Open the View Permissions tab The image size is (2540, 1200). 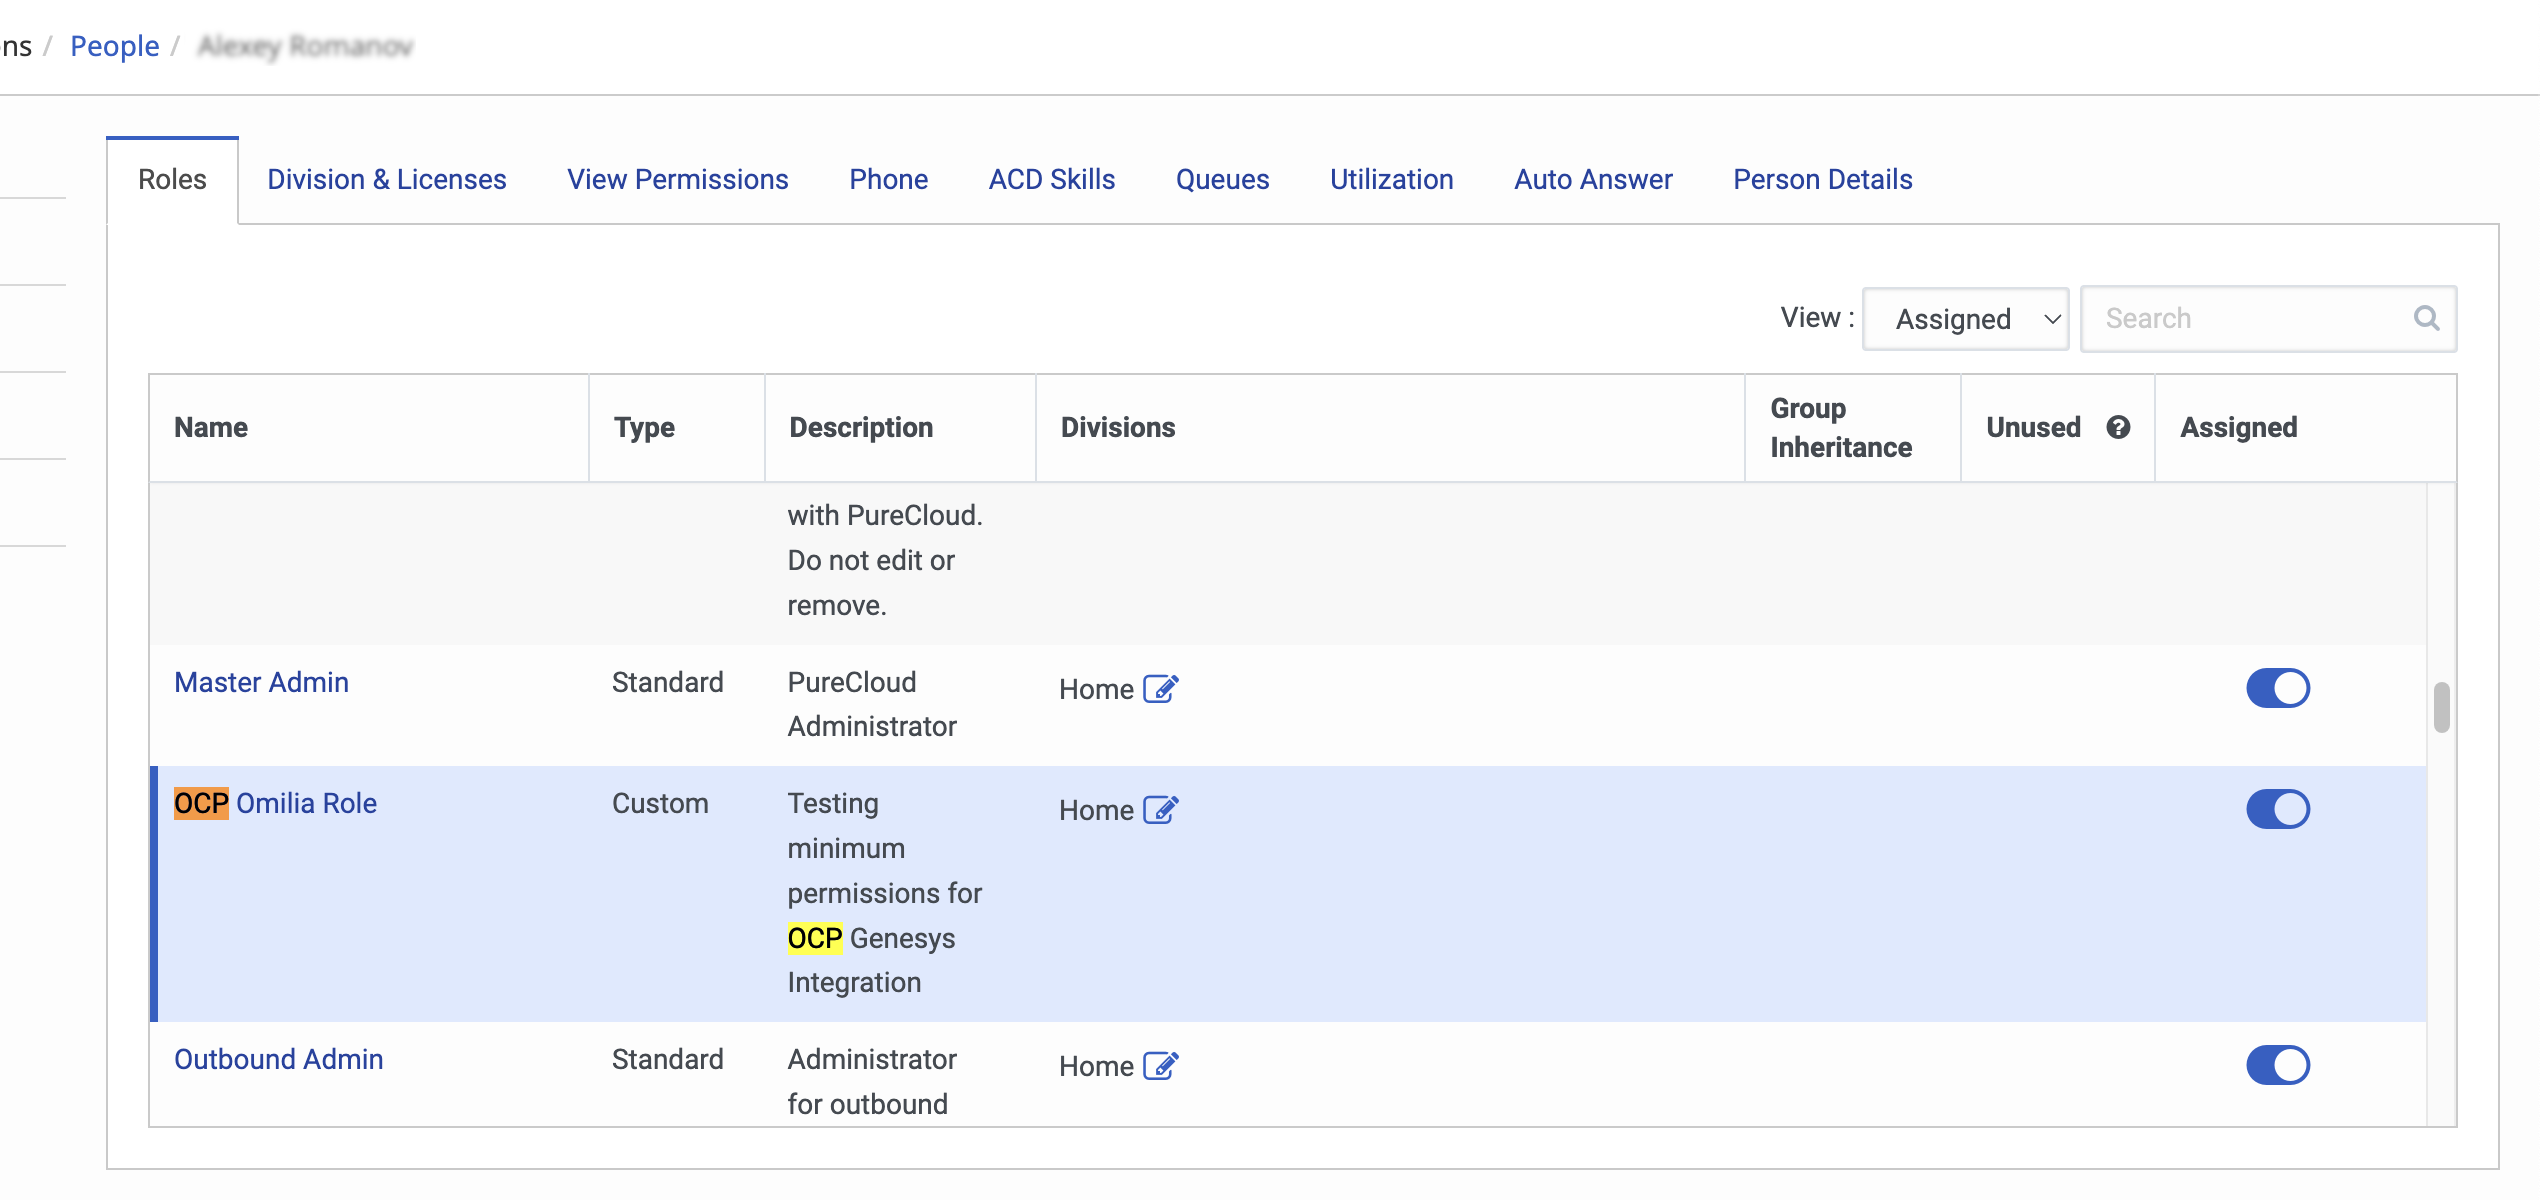tap(677, 179)
